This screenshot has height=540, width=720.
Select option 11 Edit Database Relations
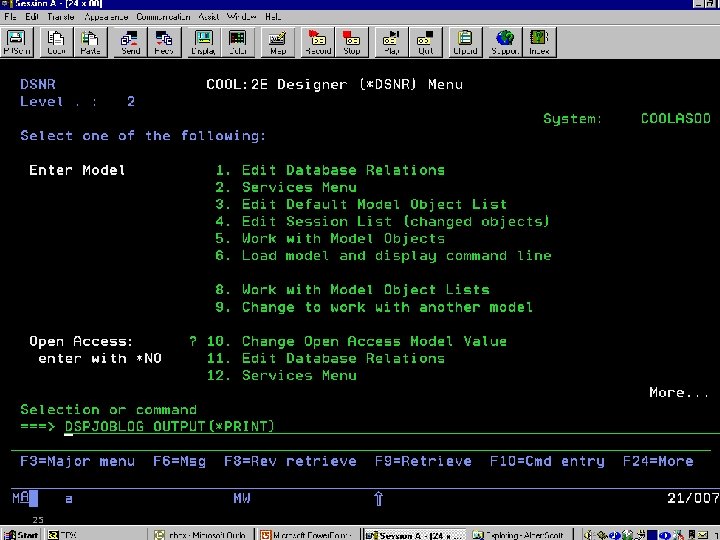point(326,358)
